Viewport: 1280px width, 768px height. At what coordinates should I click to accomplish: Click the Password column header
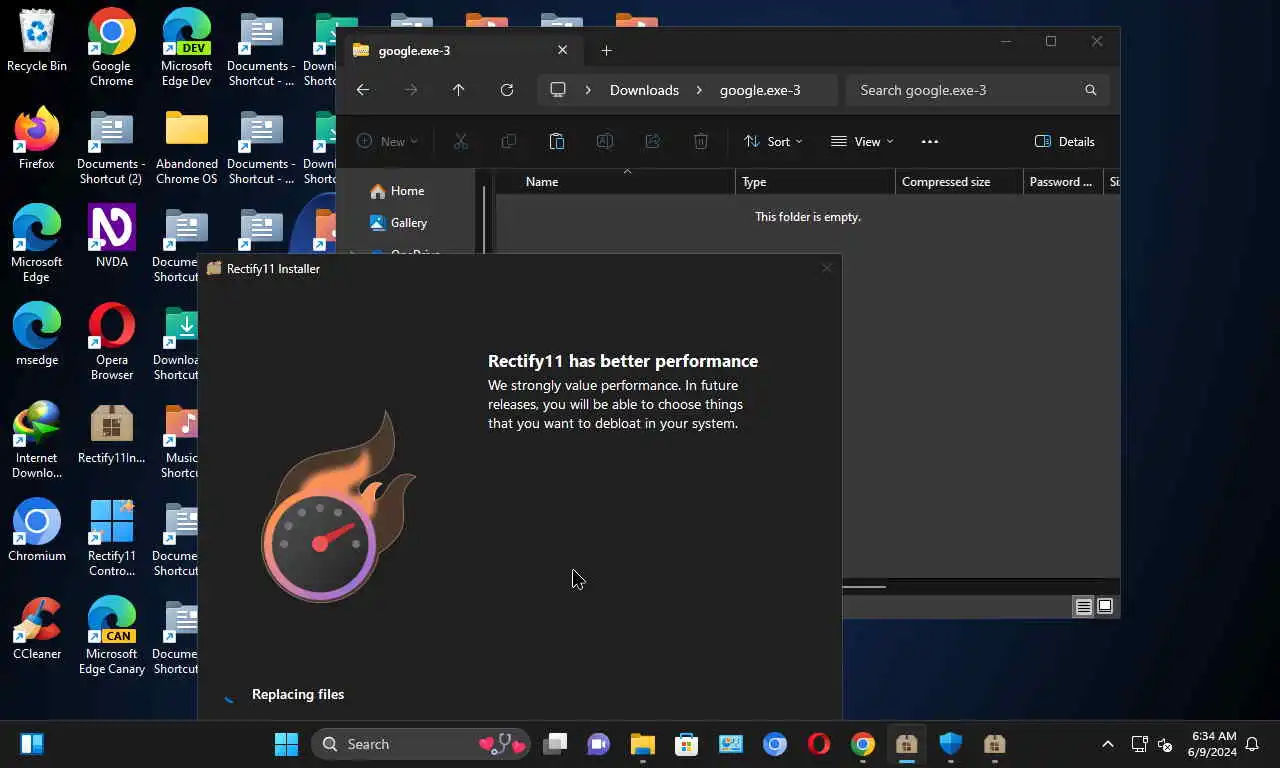1063,182
